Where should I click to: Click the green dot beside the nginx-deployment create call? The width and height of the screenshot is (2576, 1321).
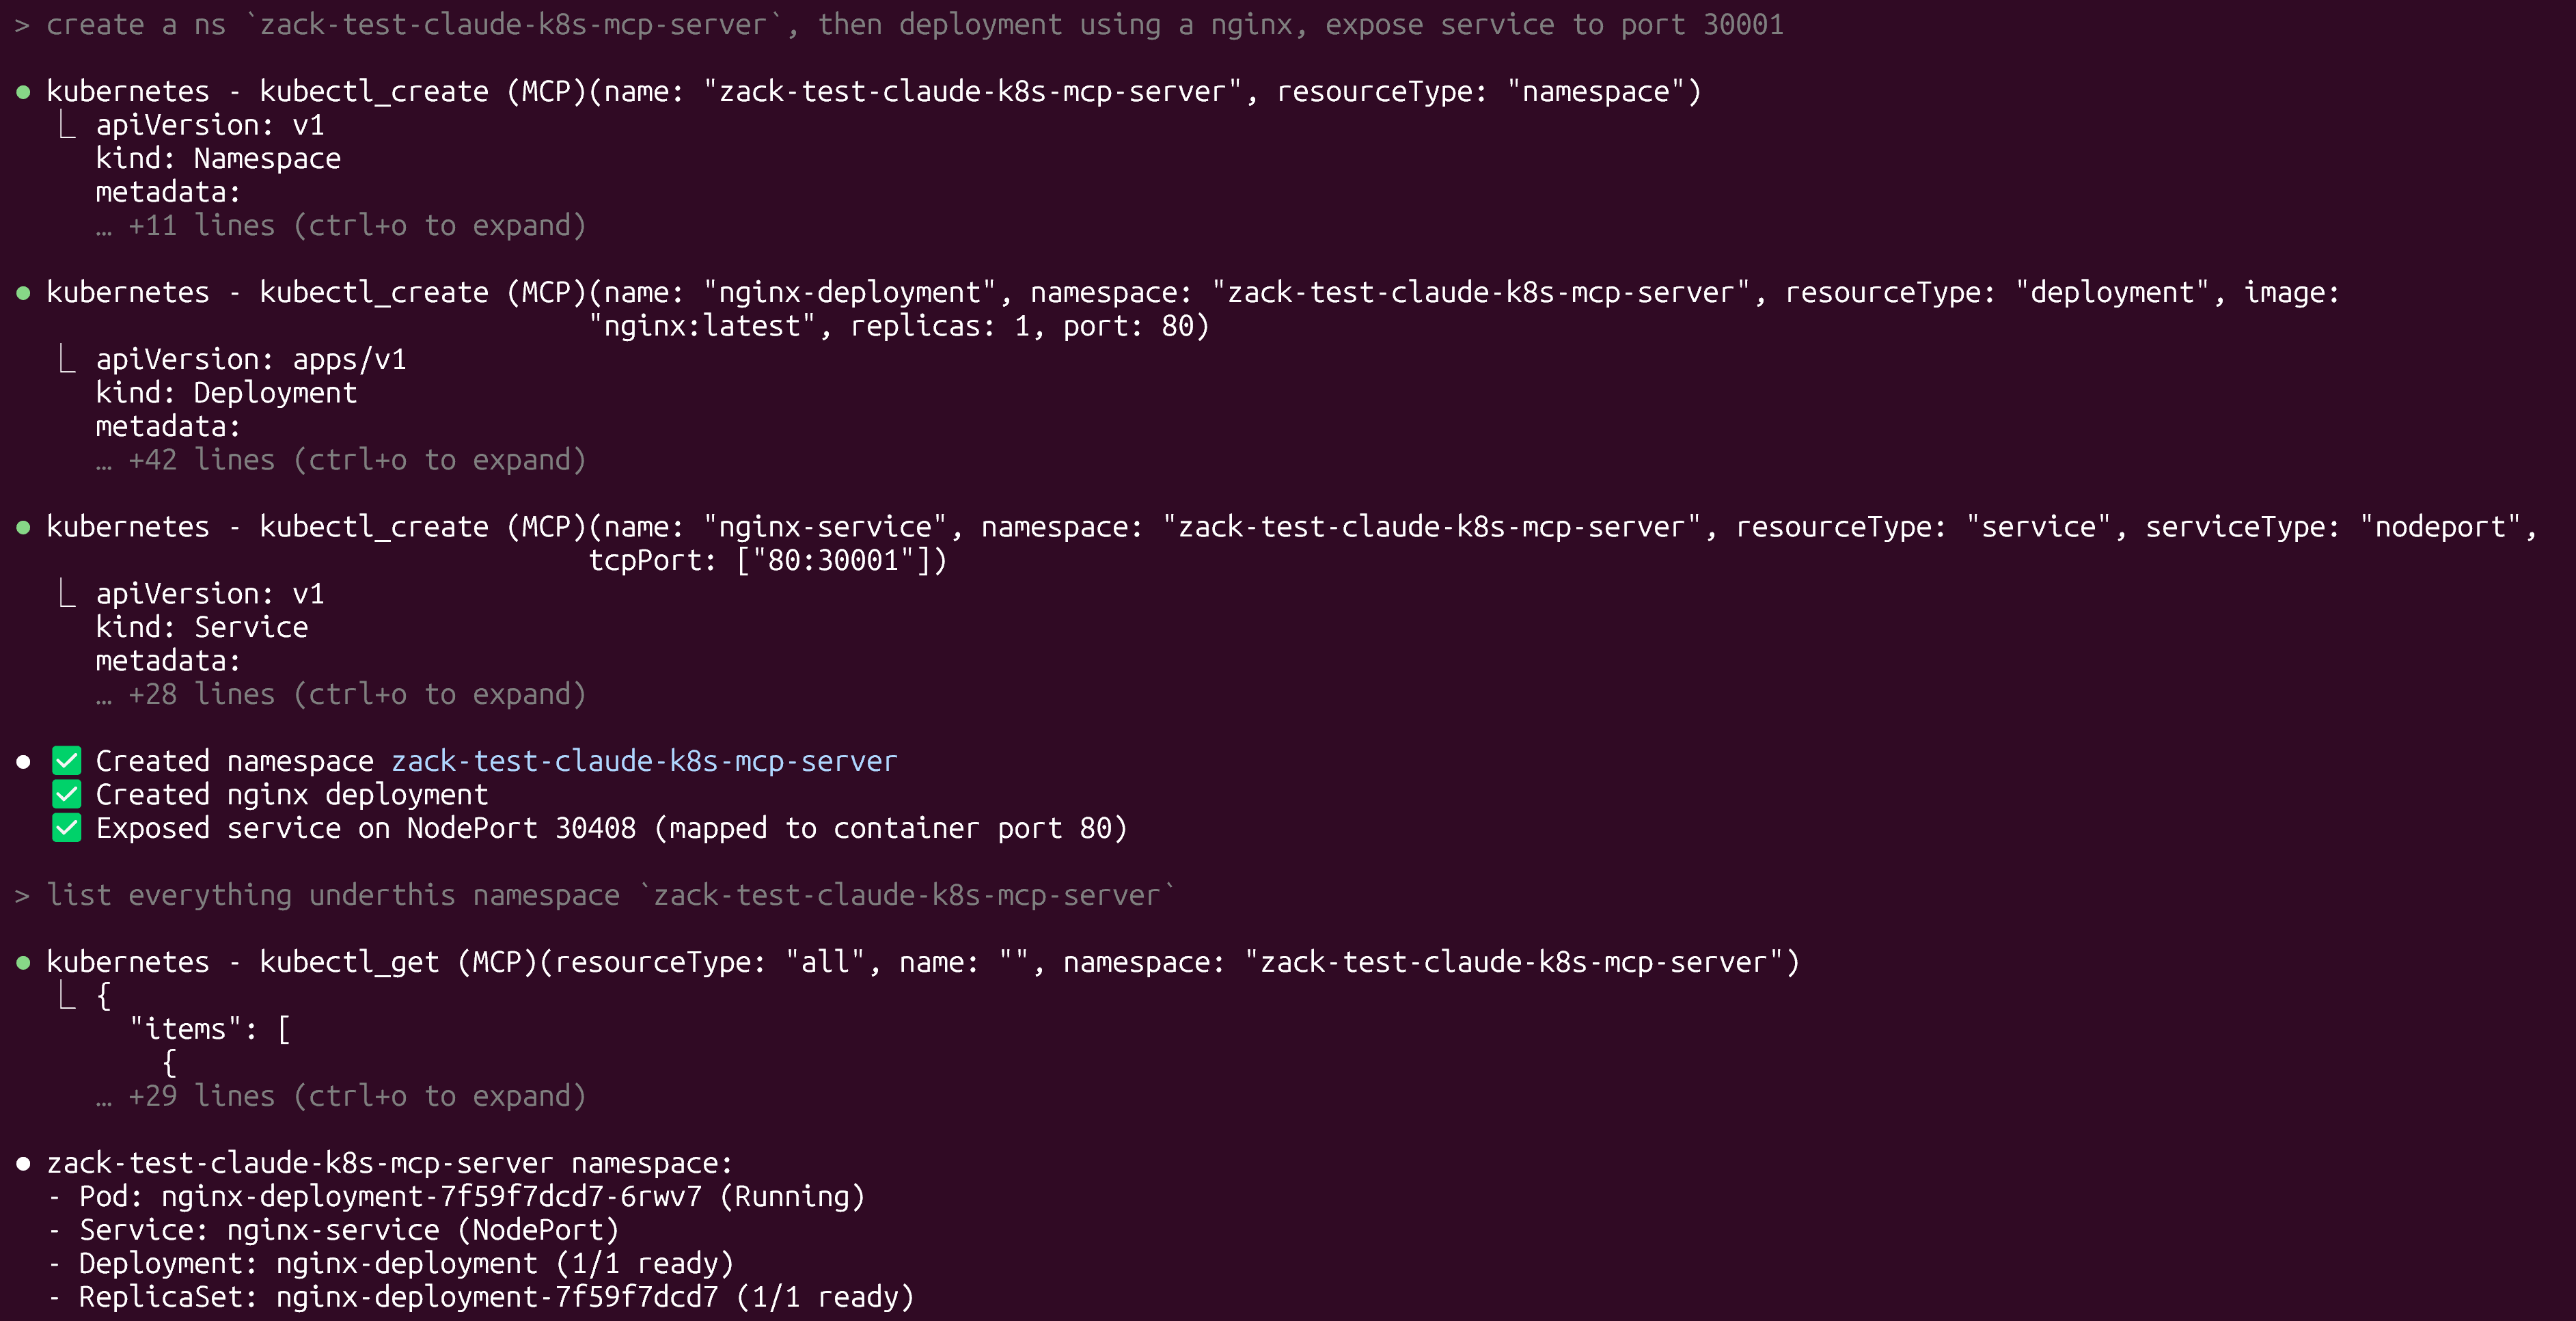pos(23,293)
